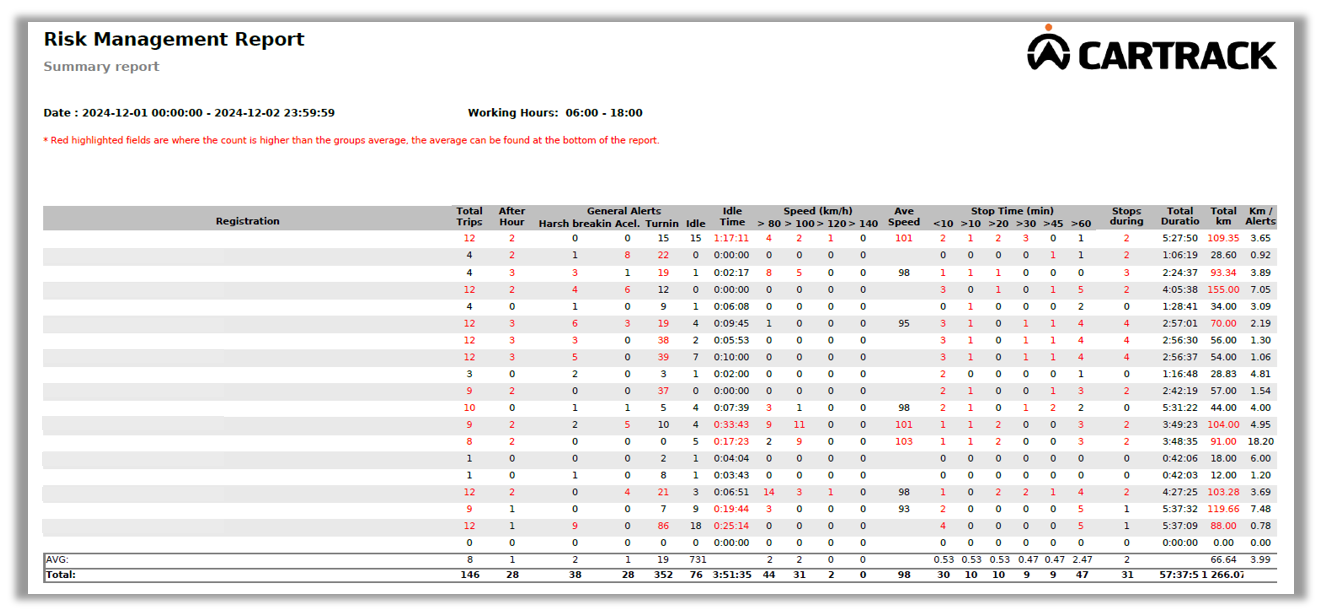Click the 'Total Duratio' column header
Screen dimensions: 1320x615
(1180, 217)
